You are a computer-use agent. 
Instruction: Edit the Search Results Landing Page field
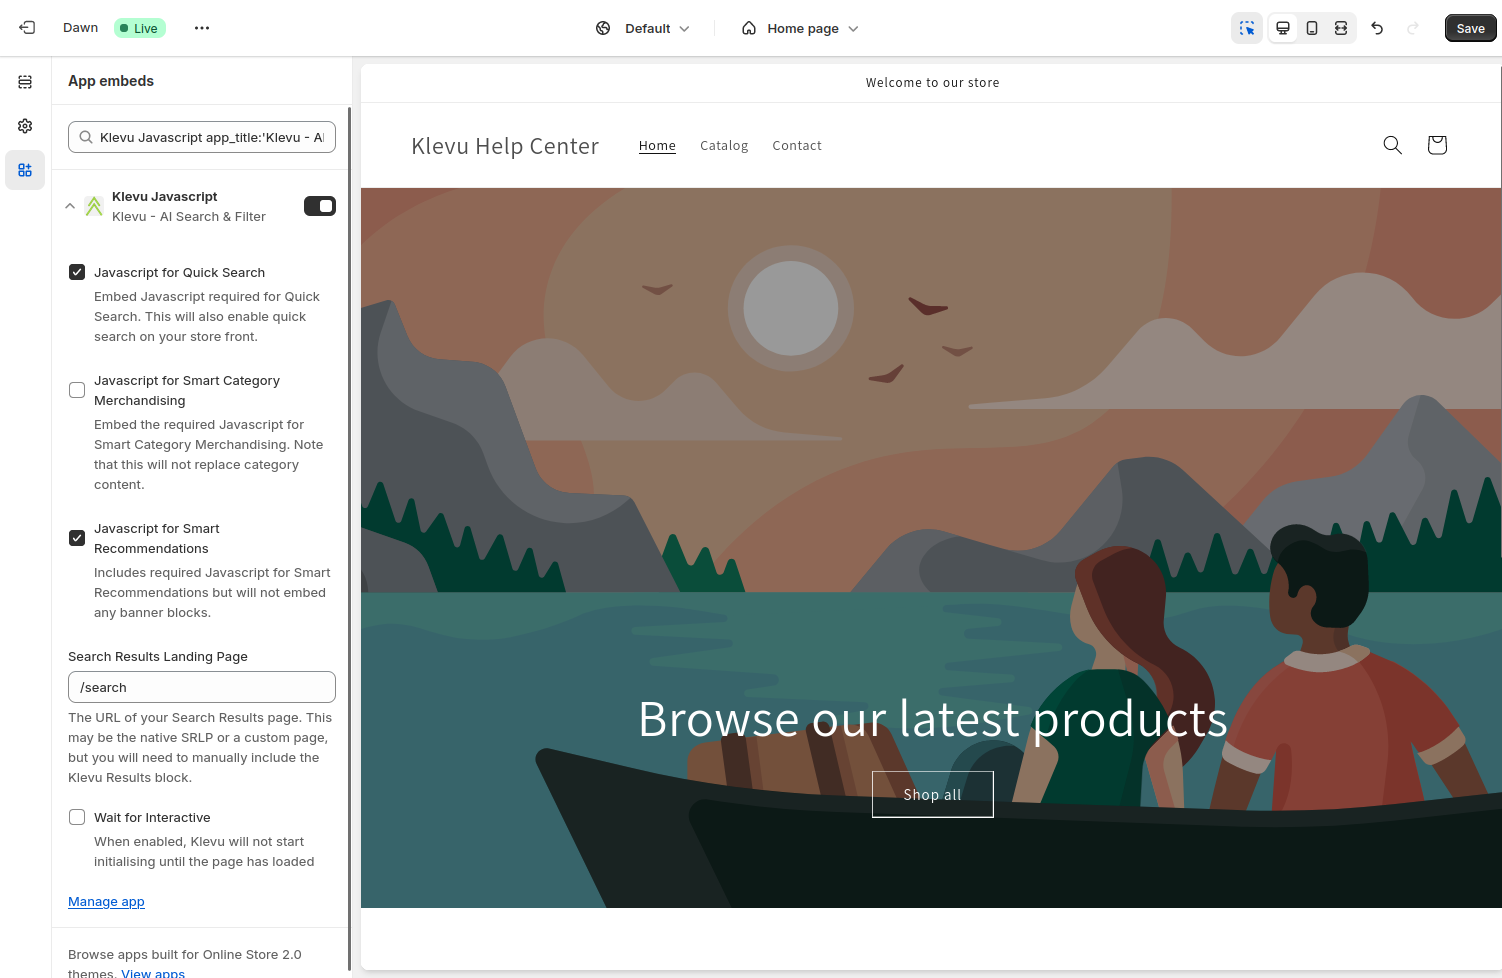click(202, 687)
